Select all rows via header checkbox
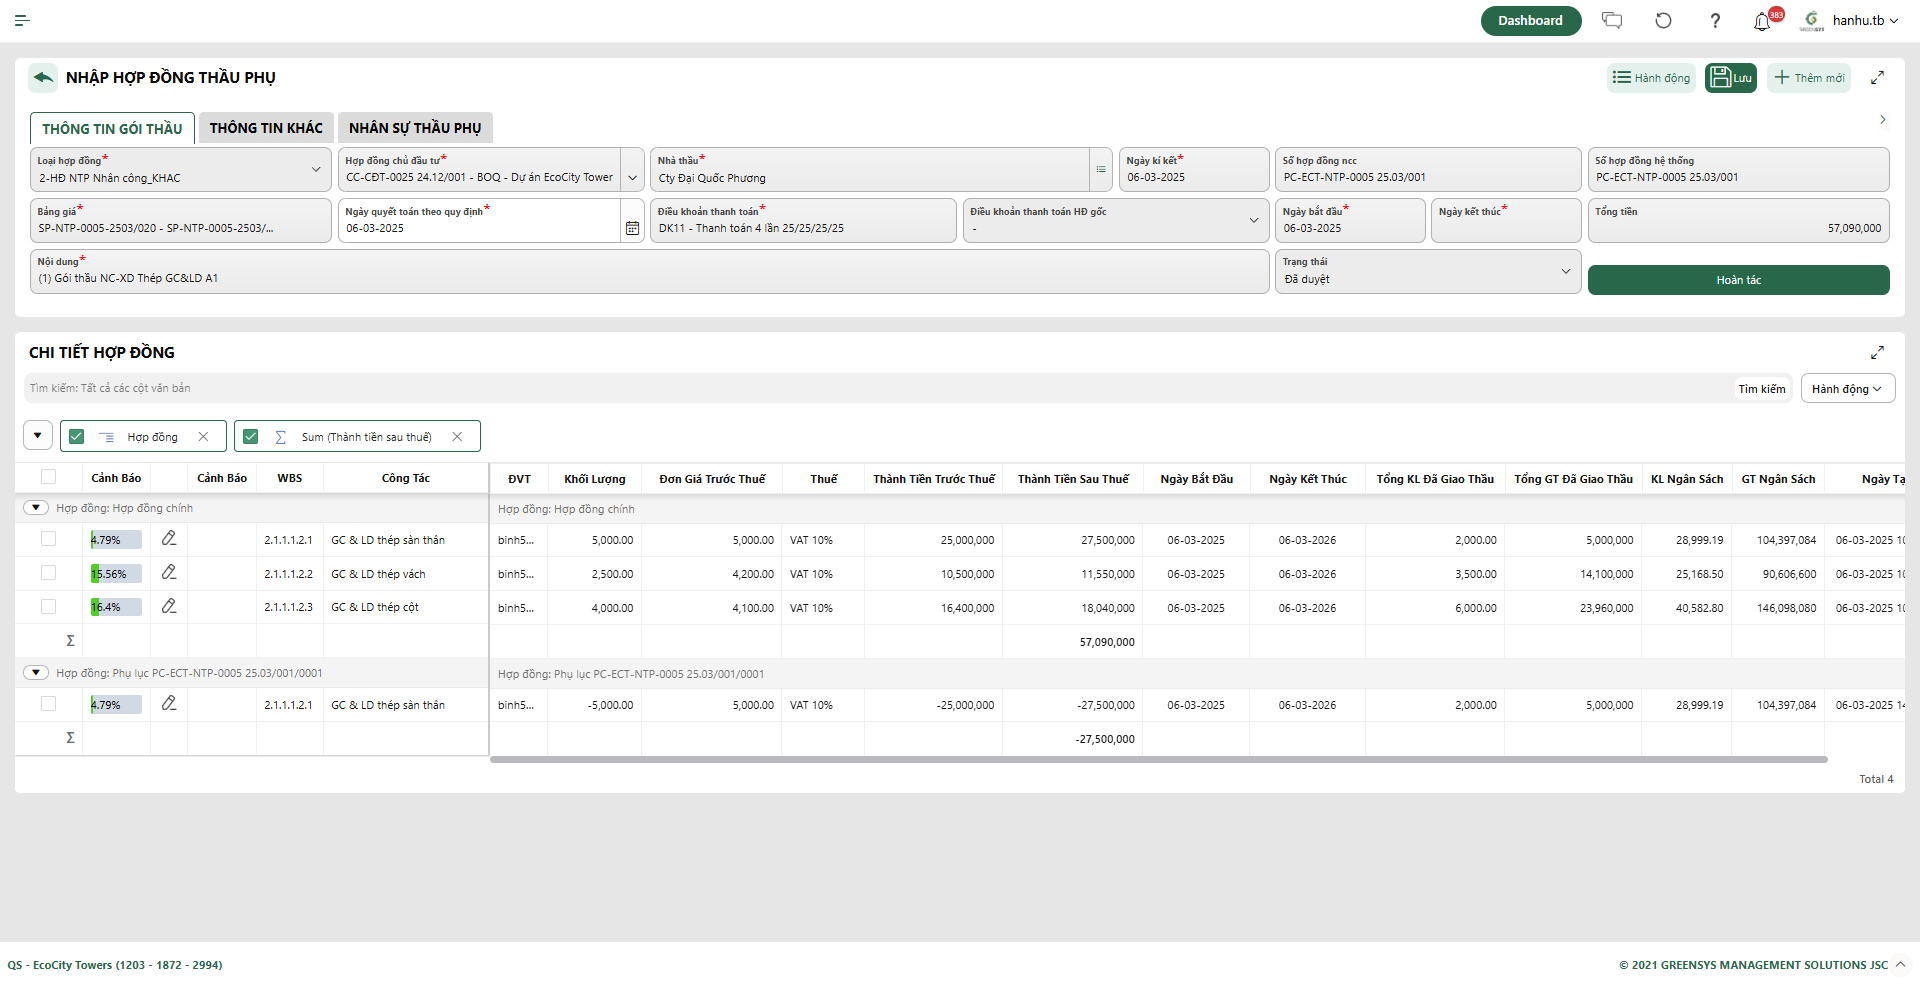This screenshot has width=1920, height=986. tap(48, 477)
